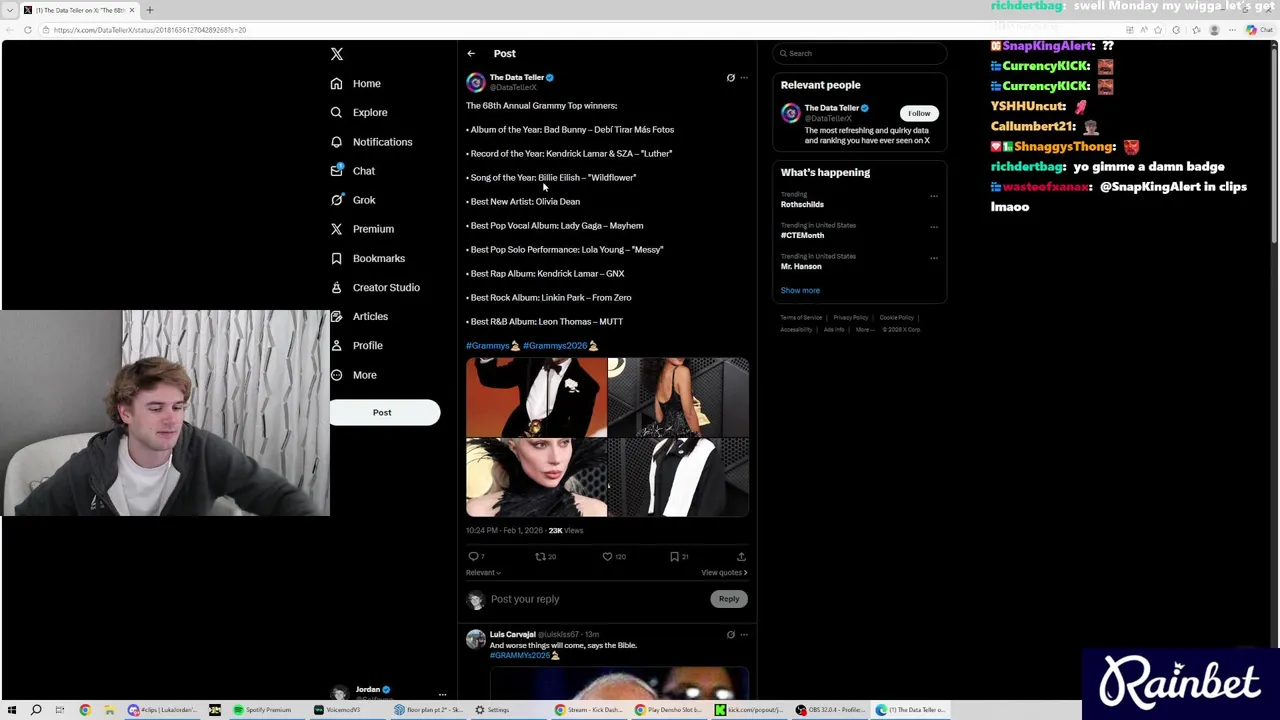The width and height of the screenshot is (1280, 720).
Task: Open a new browser tab
Action: [x=150, y=10]
